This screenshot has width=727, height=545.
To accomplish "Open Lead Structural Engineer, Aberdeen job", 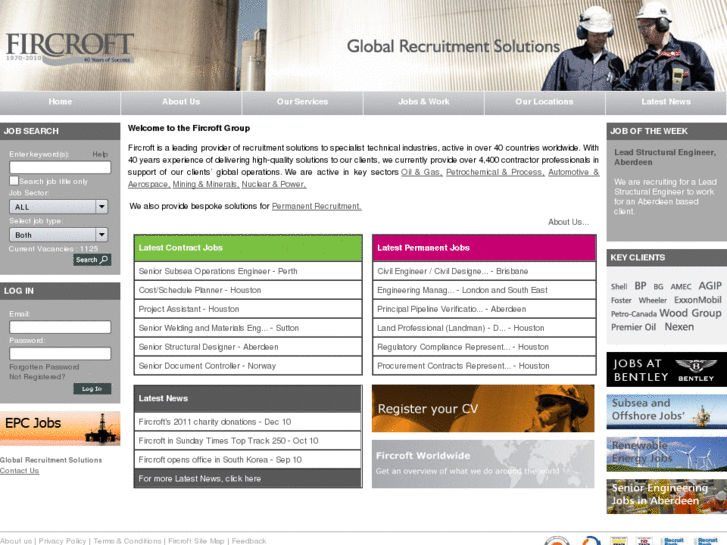I will click(x=665, y=157).
